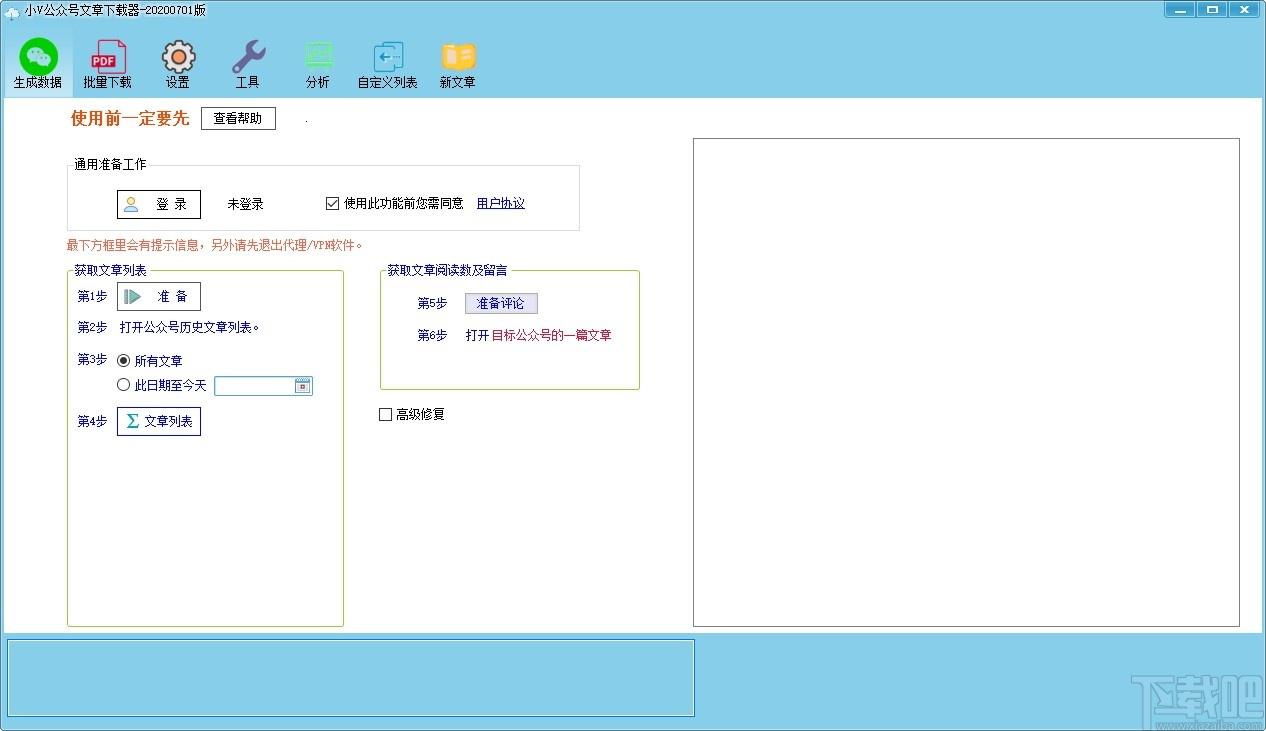1266x731 pixels.
Task: Toggle the 使用此功能前您需同意 checkbox
Action: [x=333, y=203]
